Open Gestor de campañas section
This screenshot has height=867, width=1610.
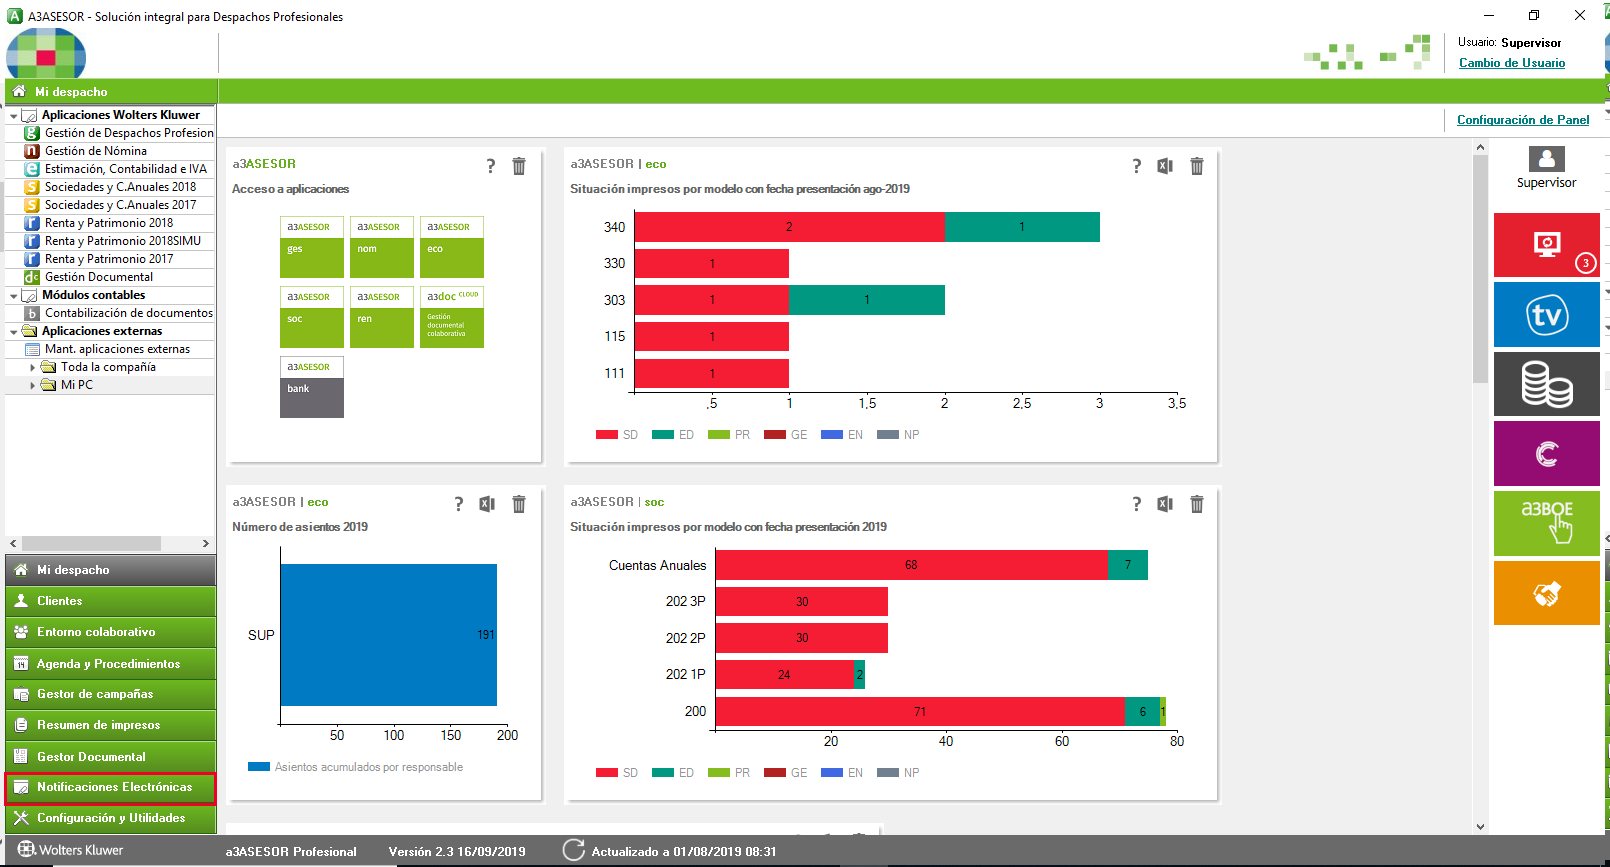click(x=110, y=694)
